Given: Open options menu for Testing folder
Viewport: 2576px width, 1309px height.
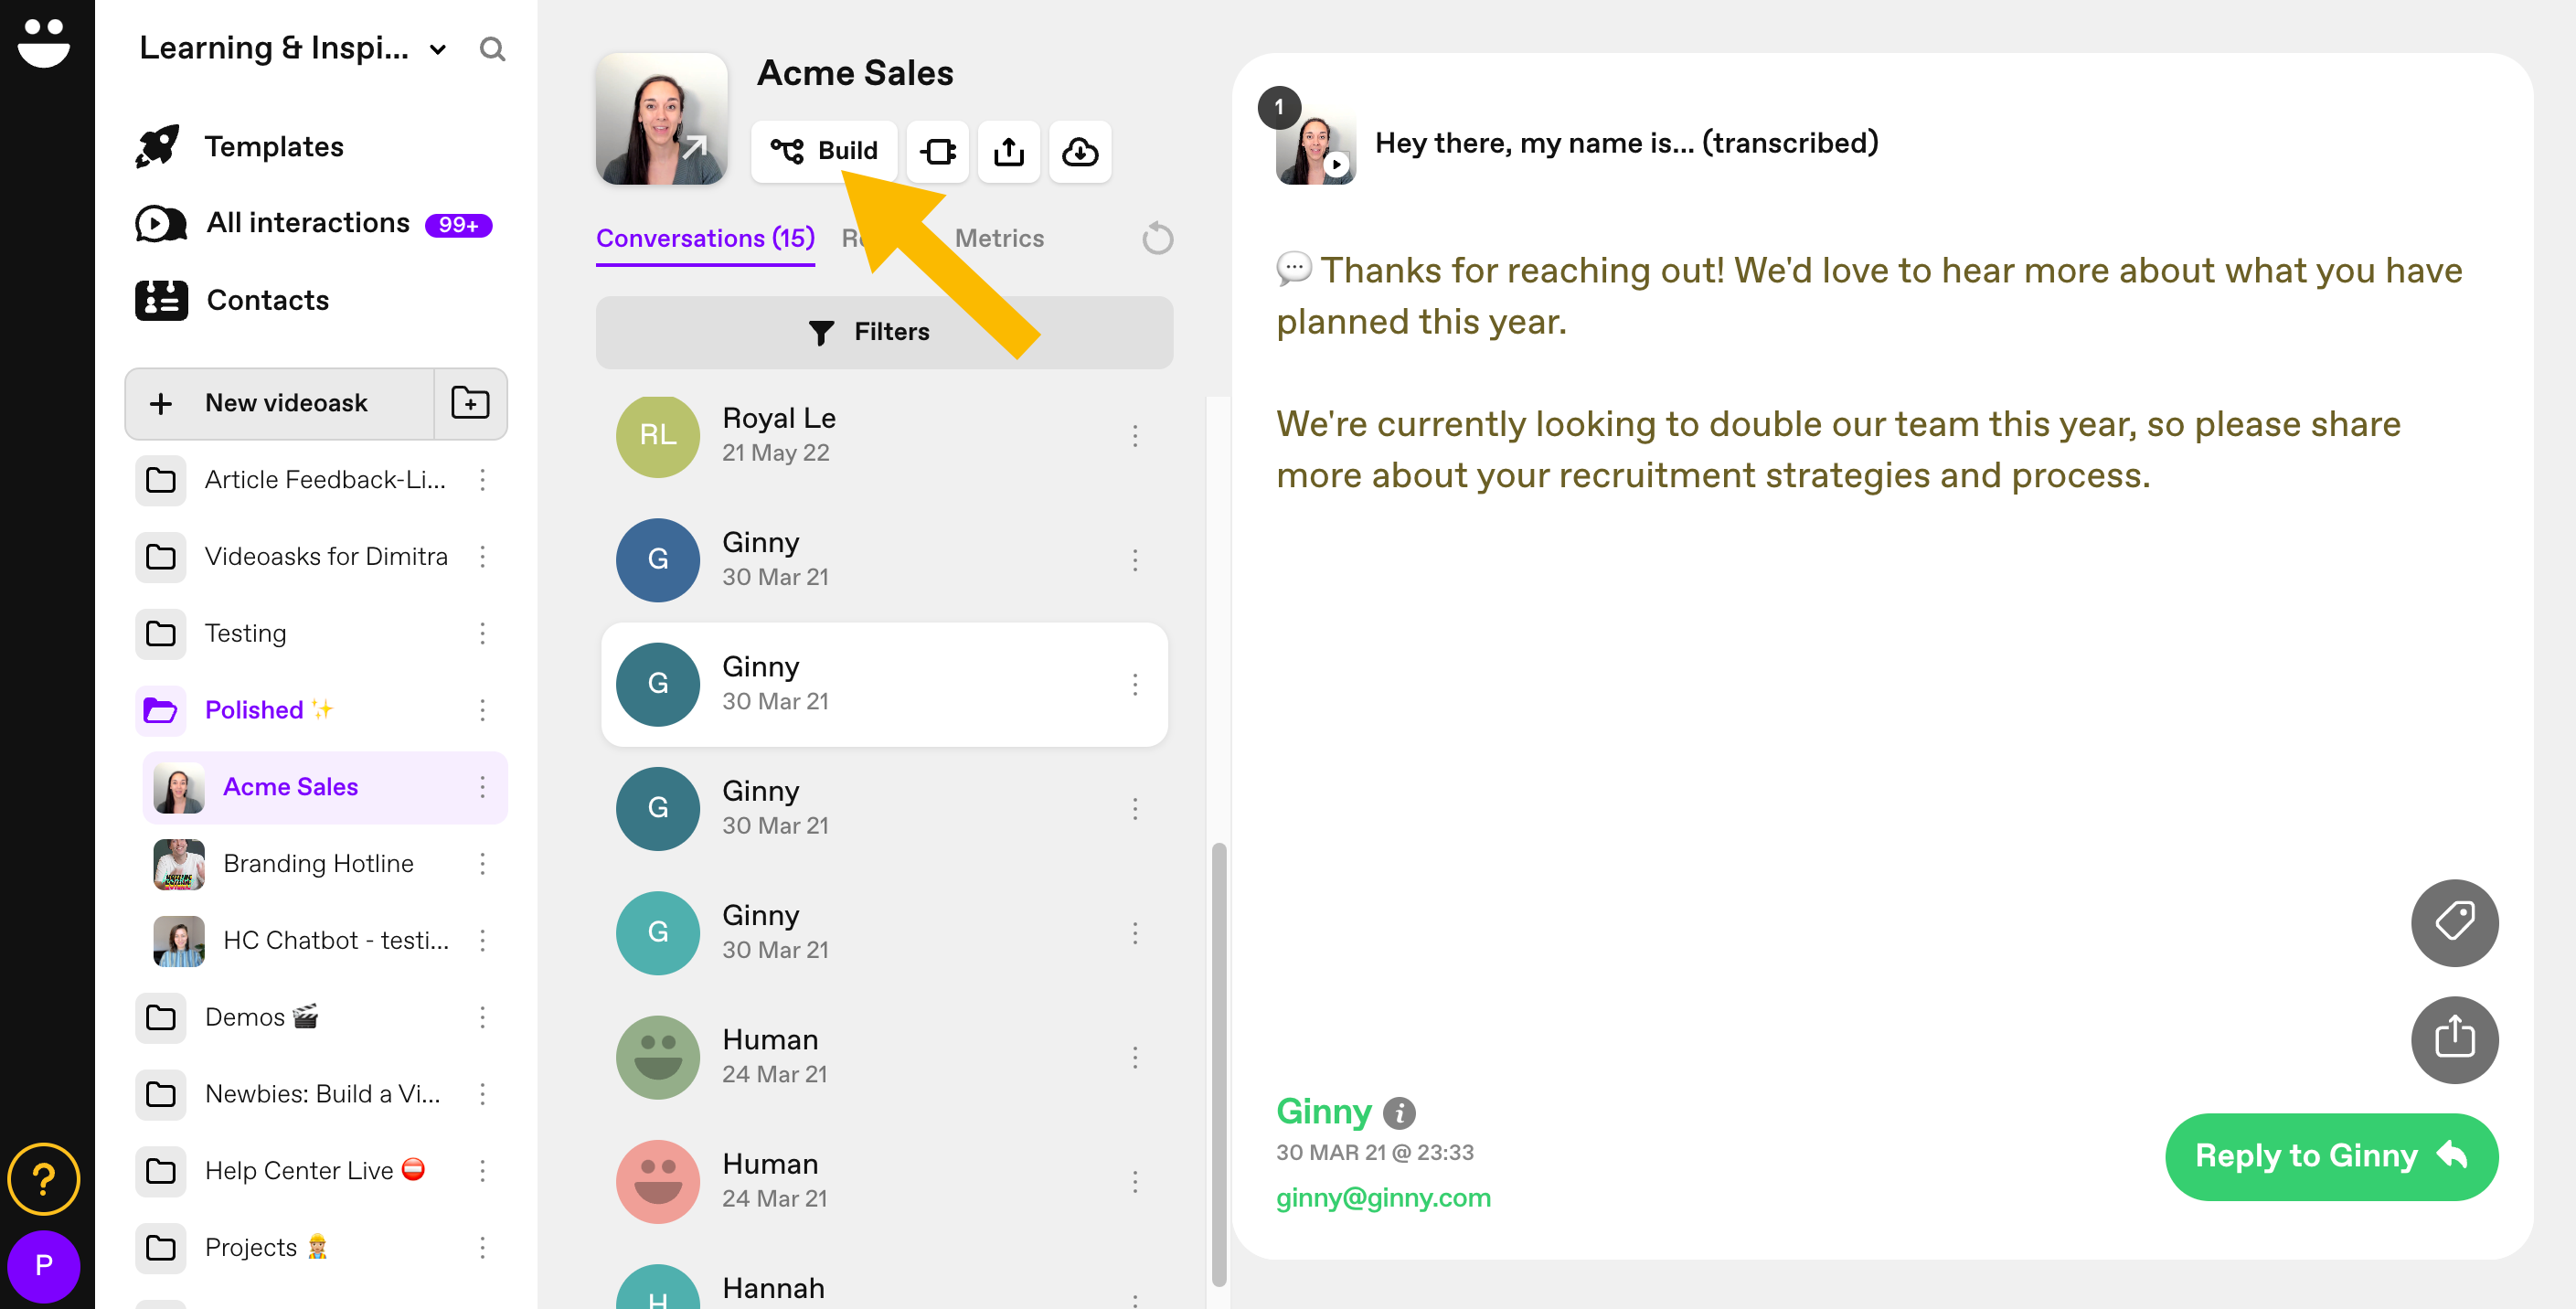Looking at the screenshot, I should coord(483,634).
